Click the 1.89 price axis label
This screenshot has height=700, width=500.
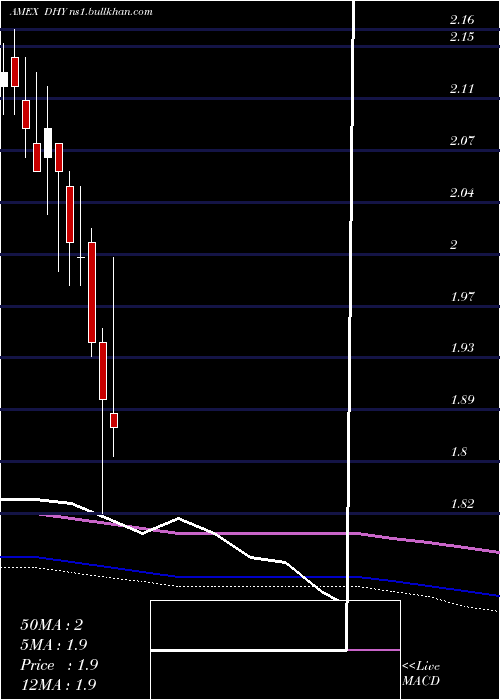[x=462, y=400]
